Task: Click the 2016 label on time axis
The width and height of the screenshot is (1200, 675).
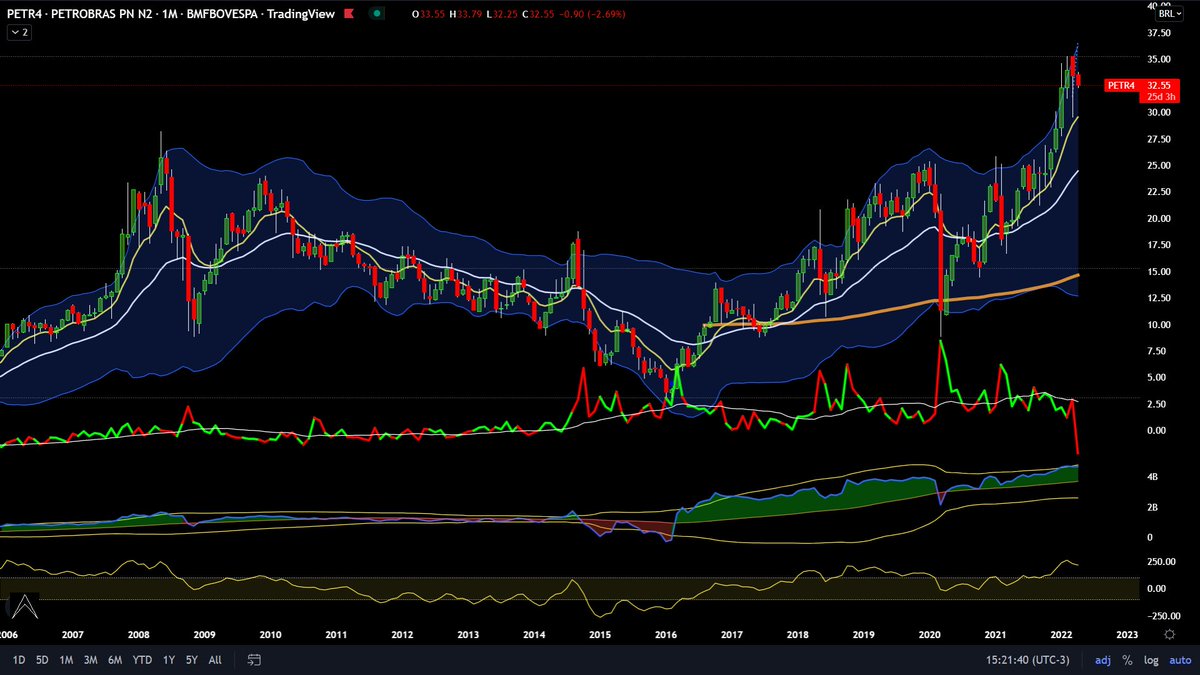Action: (665, 634)
